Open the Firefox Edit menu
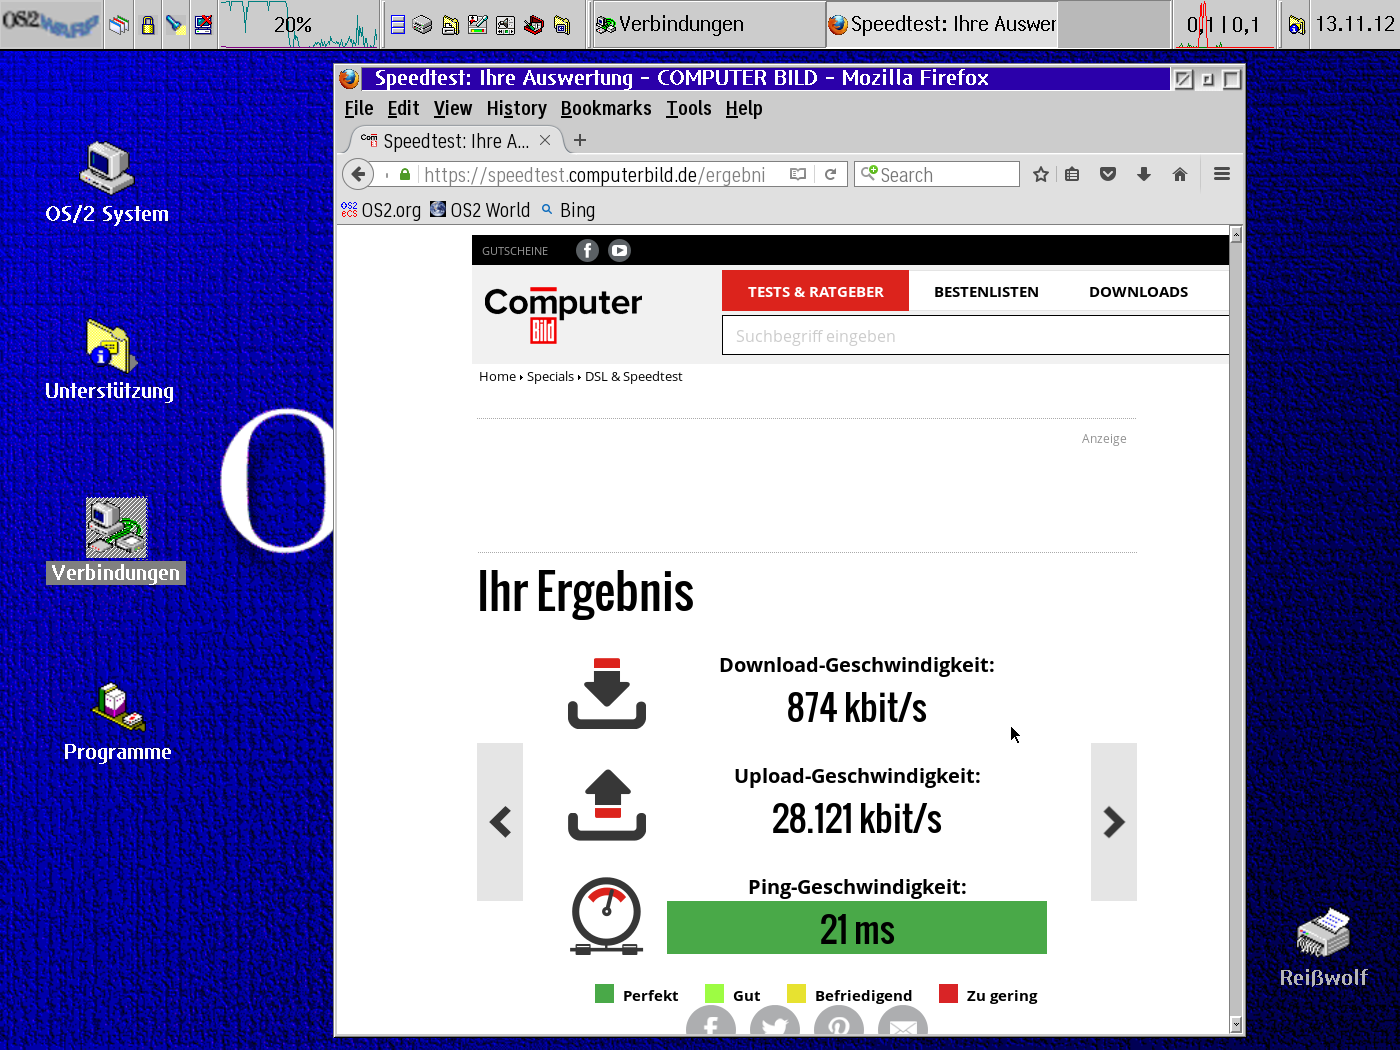The height and width of the screenshot is (1050, 1400). coord(403,108)
